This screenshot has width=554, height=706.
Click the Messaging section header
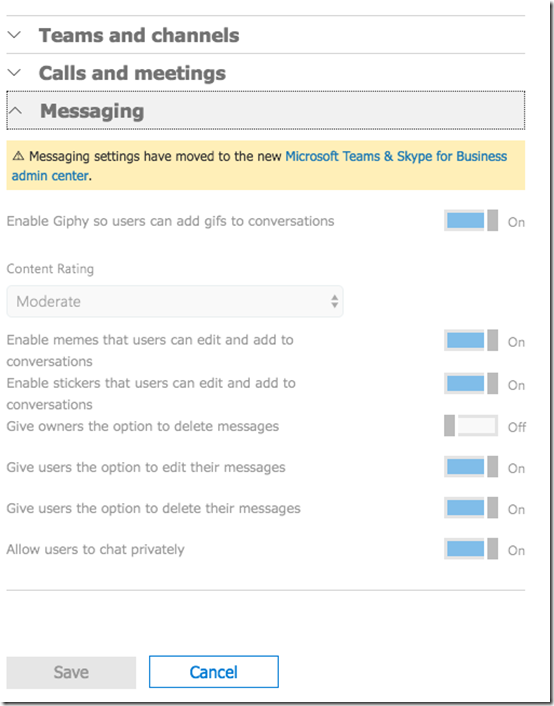coord(266,110)
